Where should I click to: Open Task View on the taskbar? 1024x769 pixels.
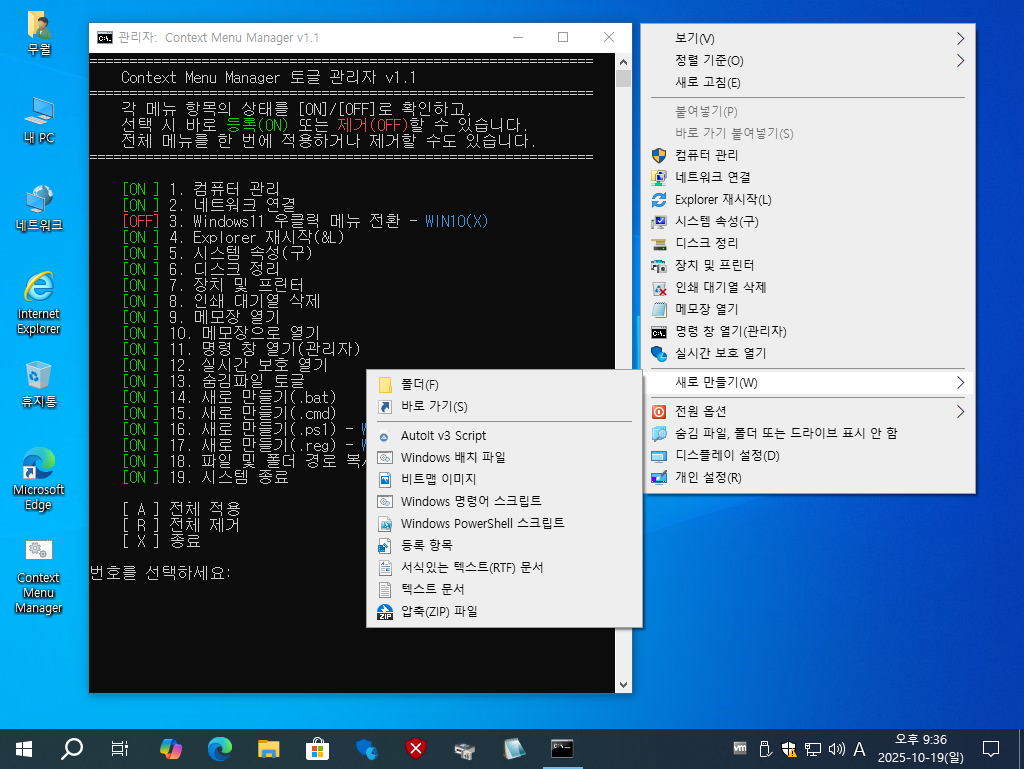(x=120, y=749)
